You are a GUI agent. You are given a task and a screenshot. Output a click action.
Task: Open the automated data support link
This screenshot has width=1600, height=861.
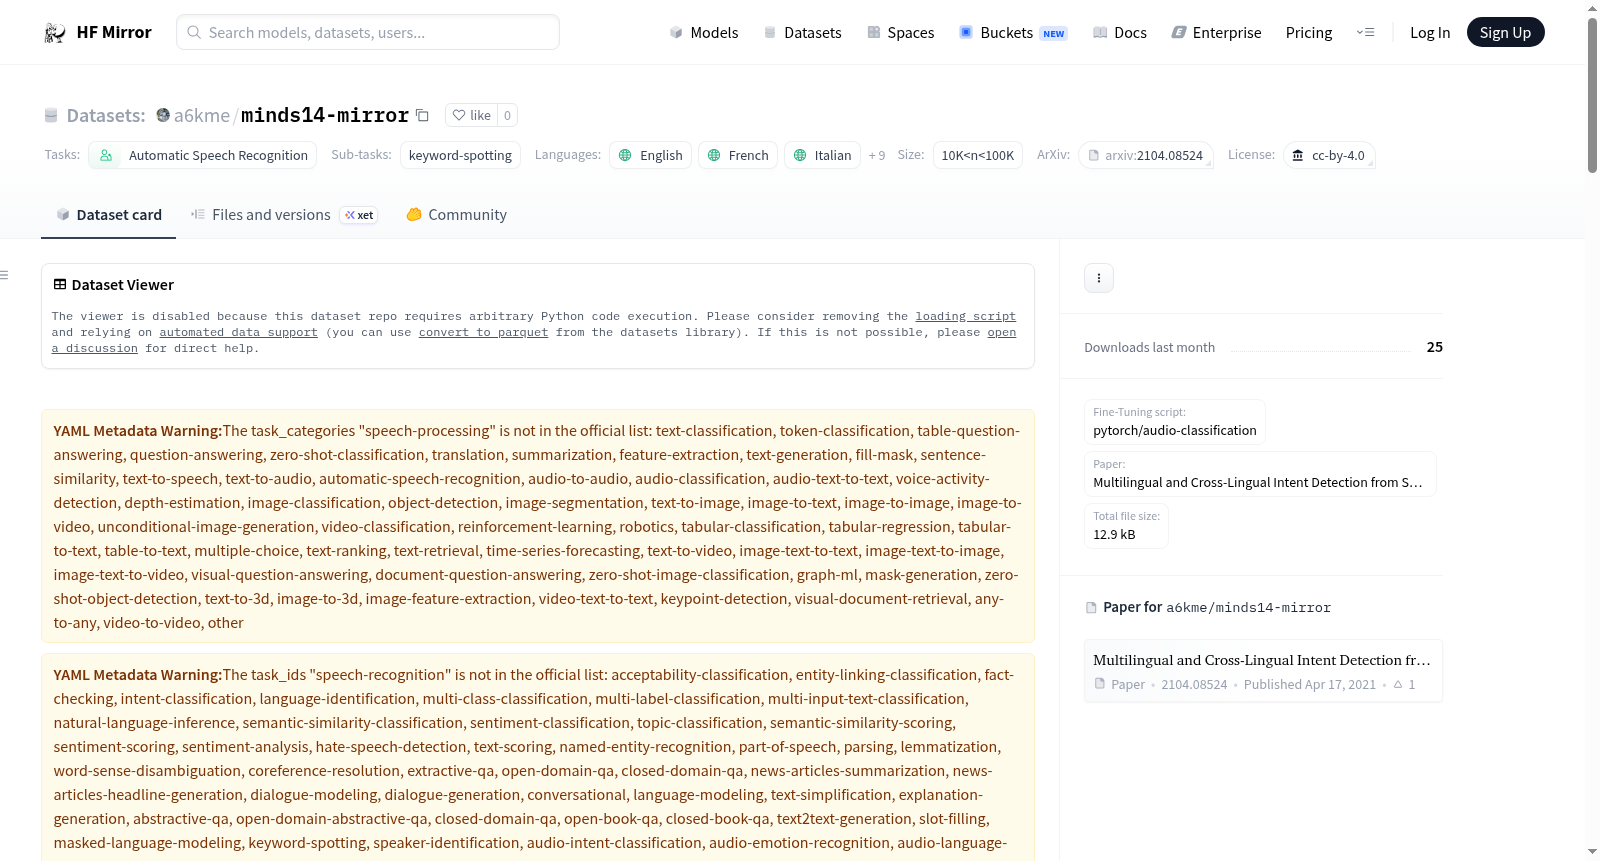[x=238, y=332]
